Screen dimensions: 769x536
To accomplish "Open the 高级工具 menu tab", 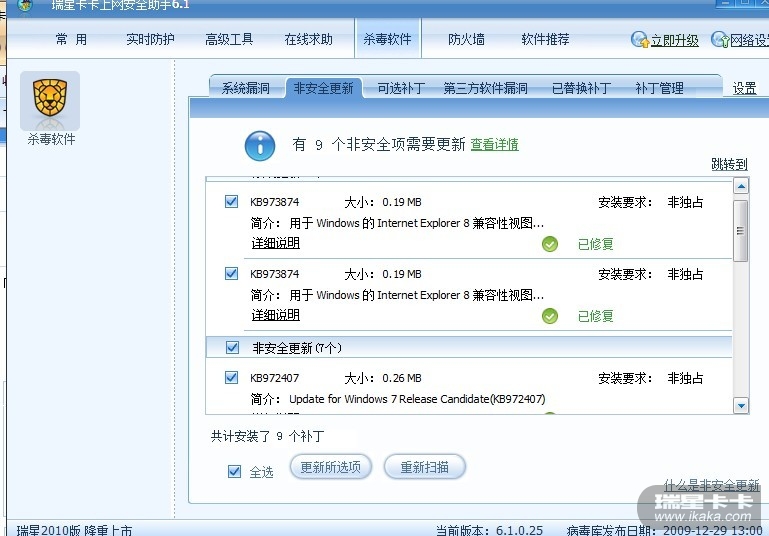I will pyautogui.click(x=229, y=39).
